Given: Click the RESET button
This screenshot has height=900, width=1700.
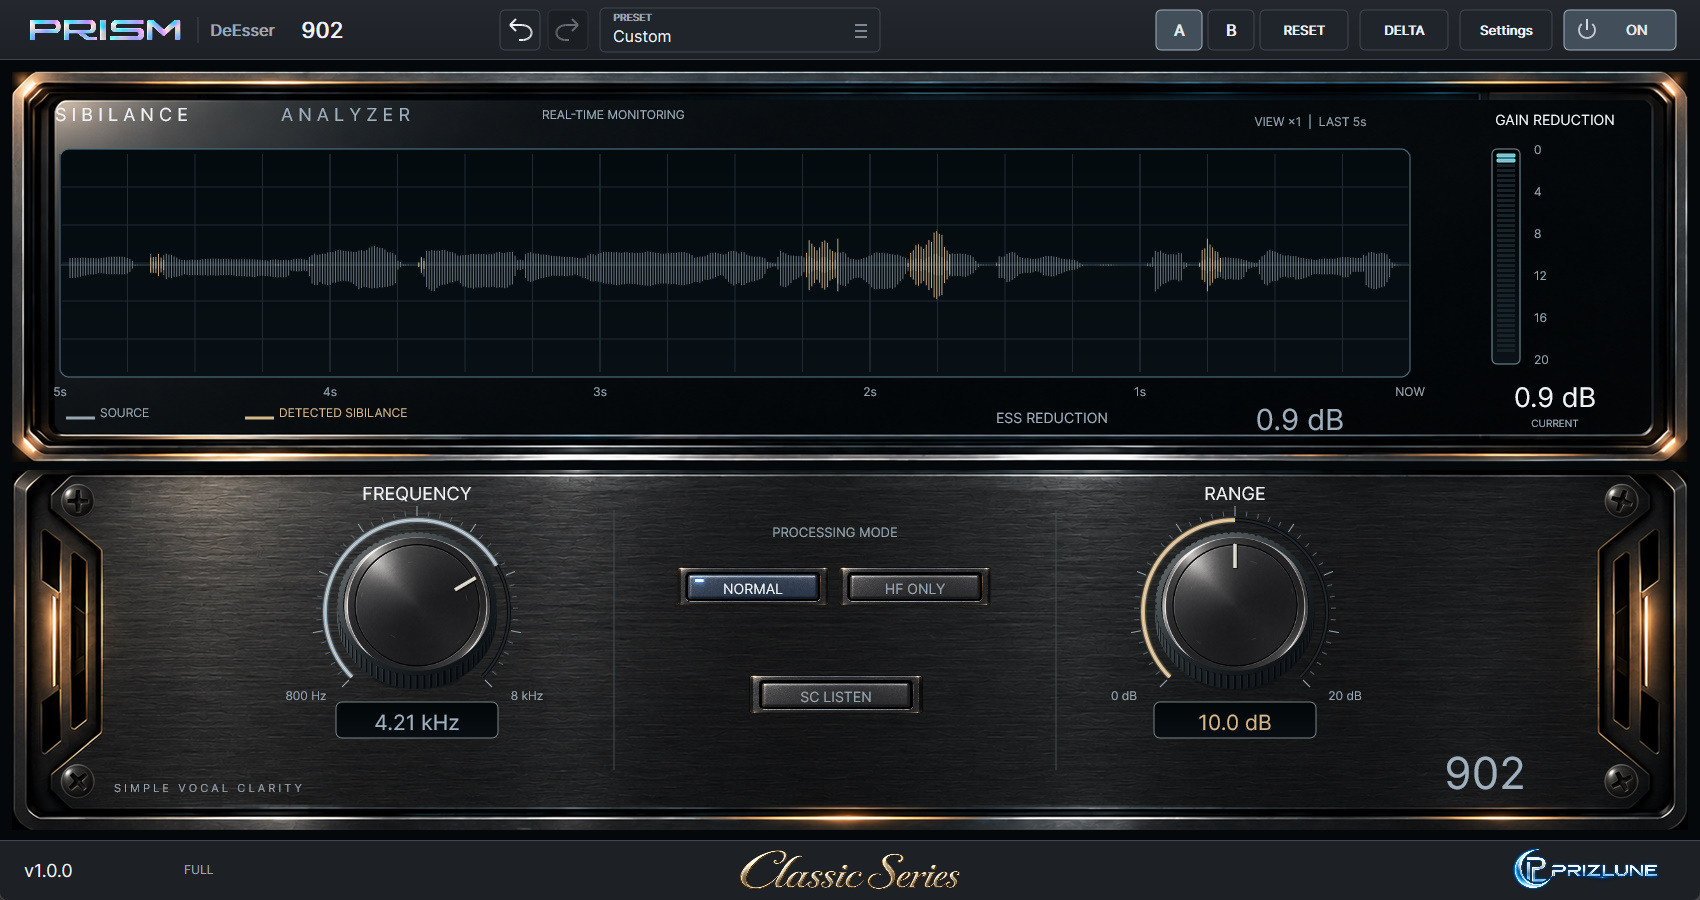Looking at the screenshot, I should point(1304,30).
